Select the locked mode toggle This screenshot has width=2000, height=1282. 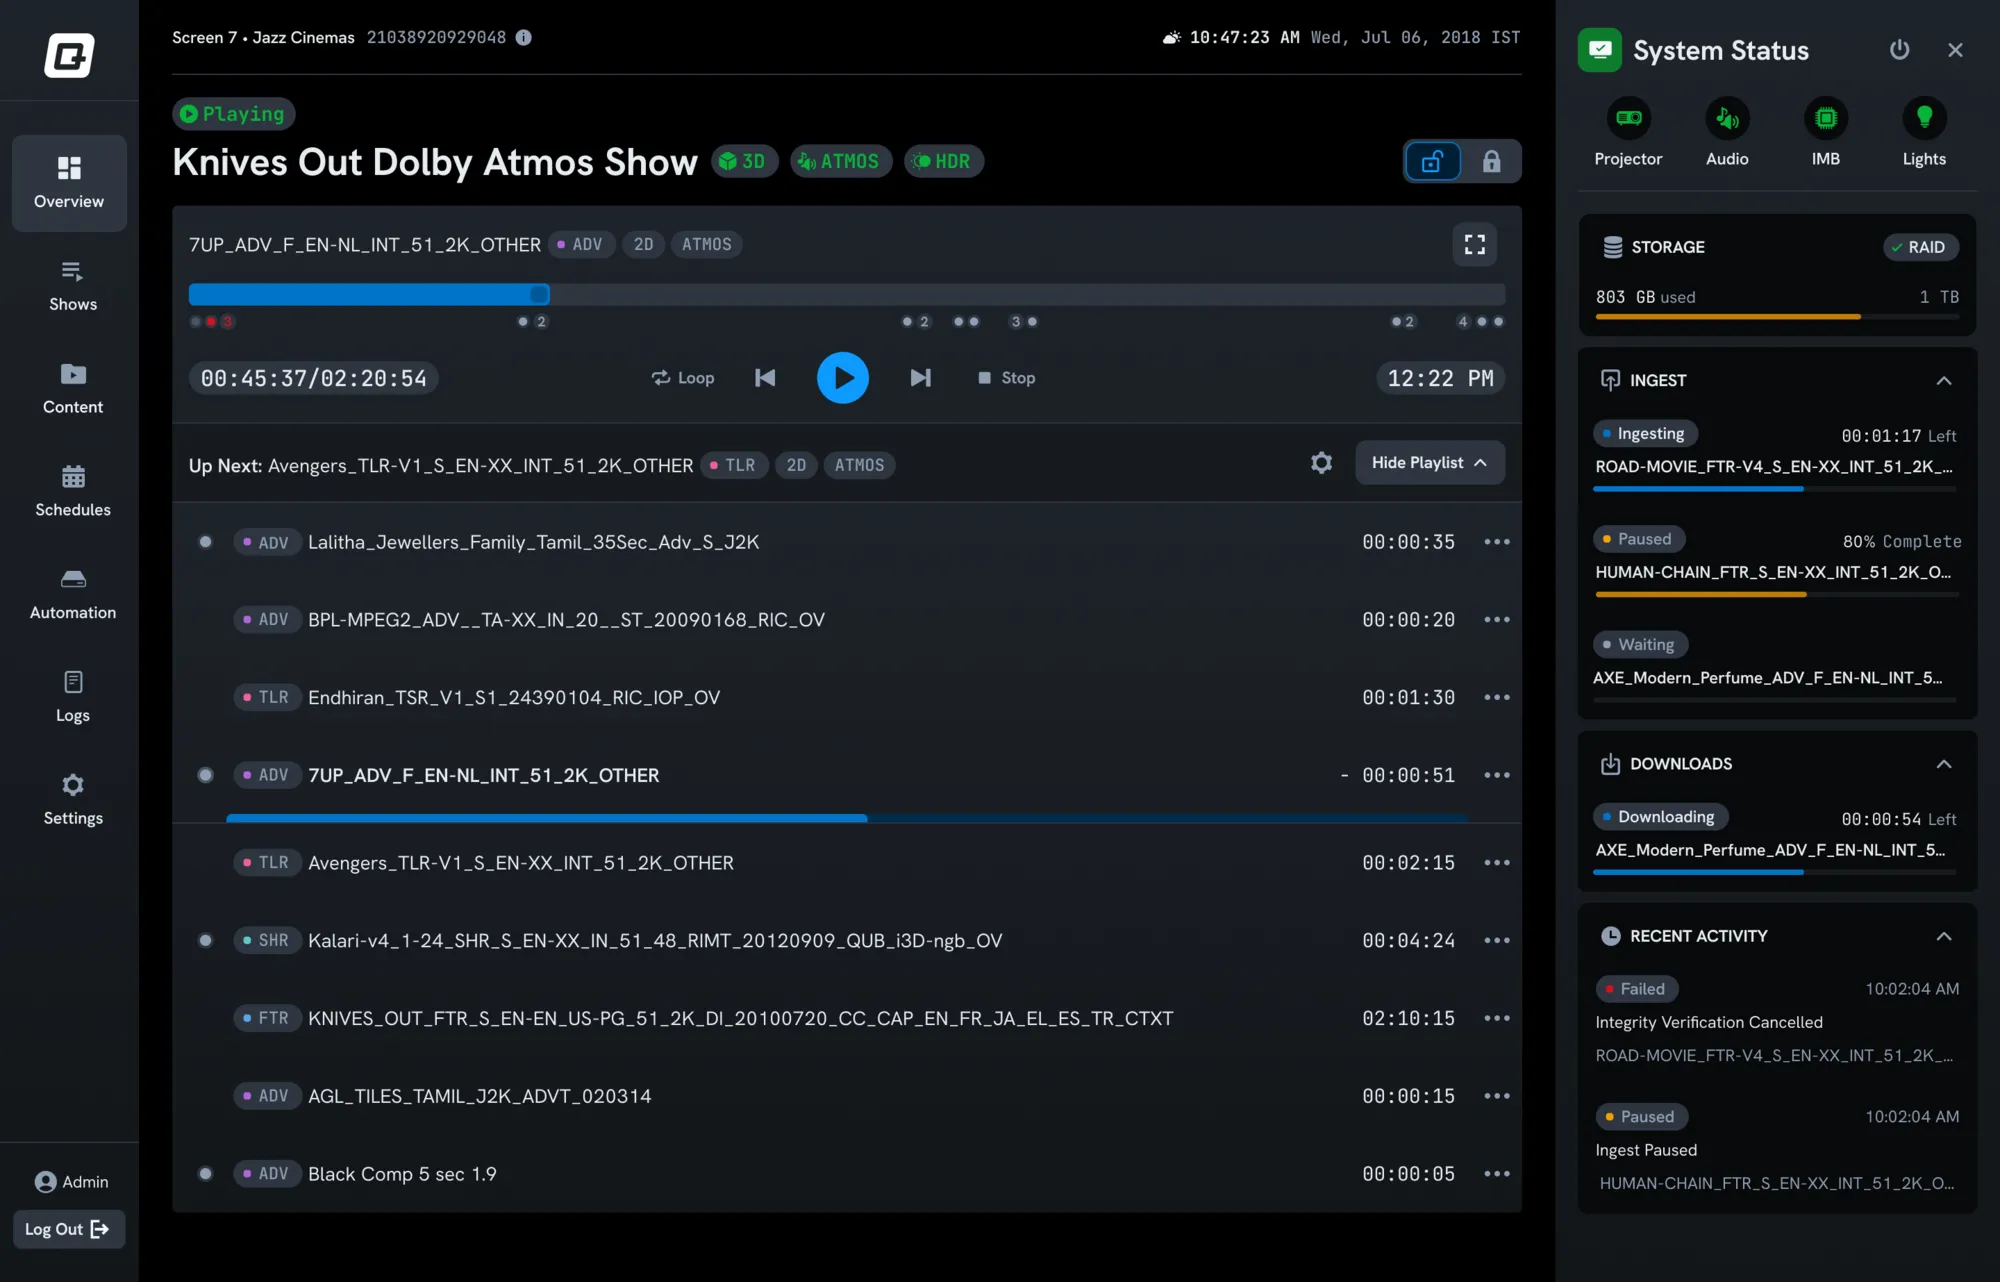[x=1491, y=161]
